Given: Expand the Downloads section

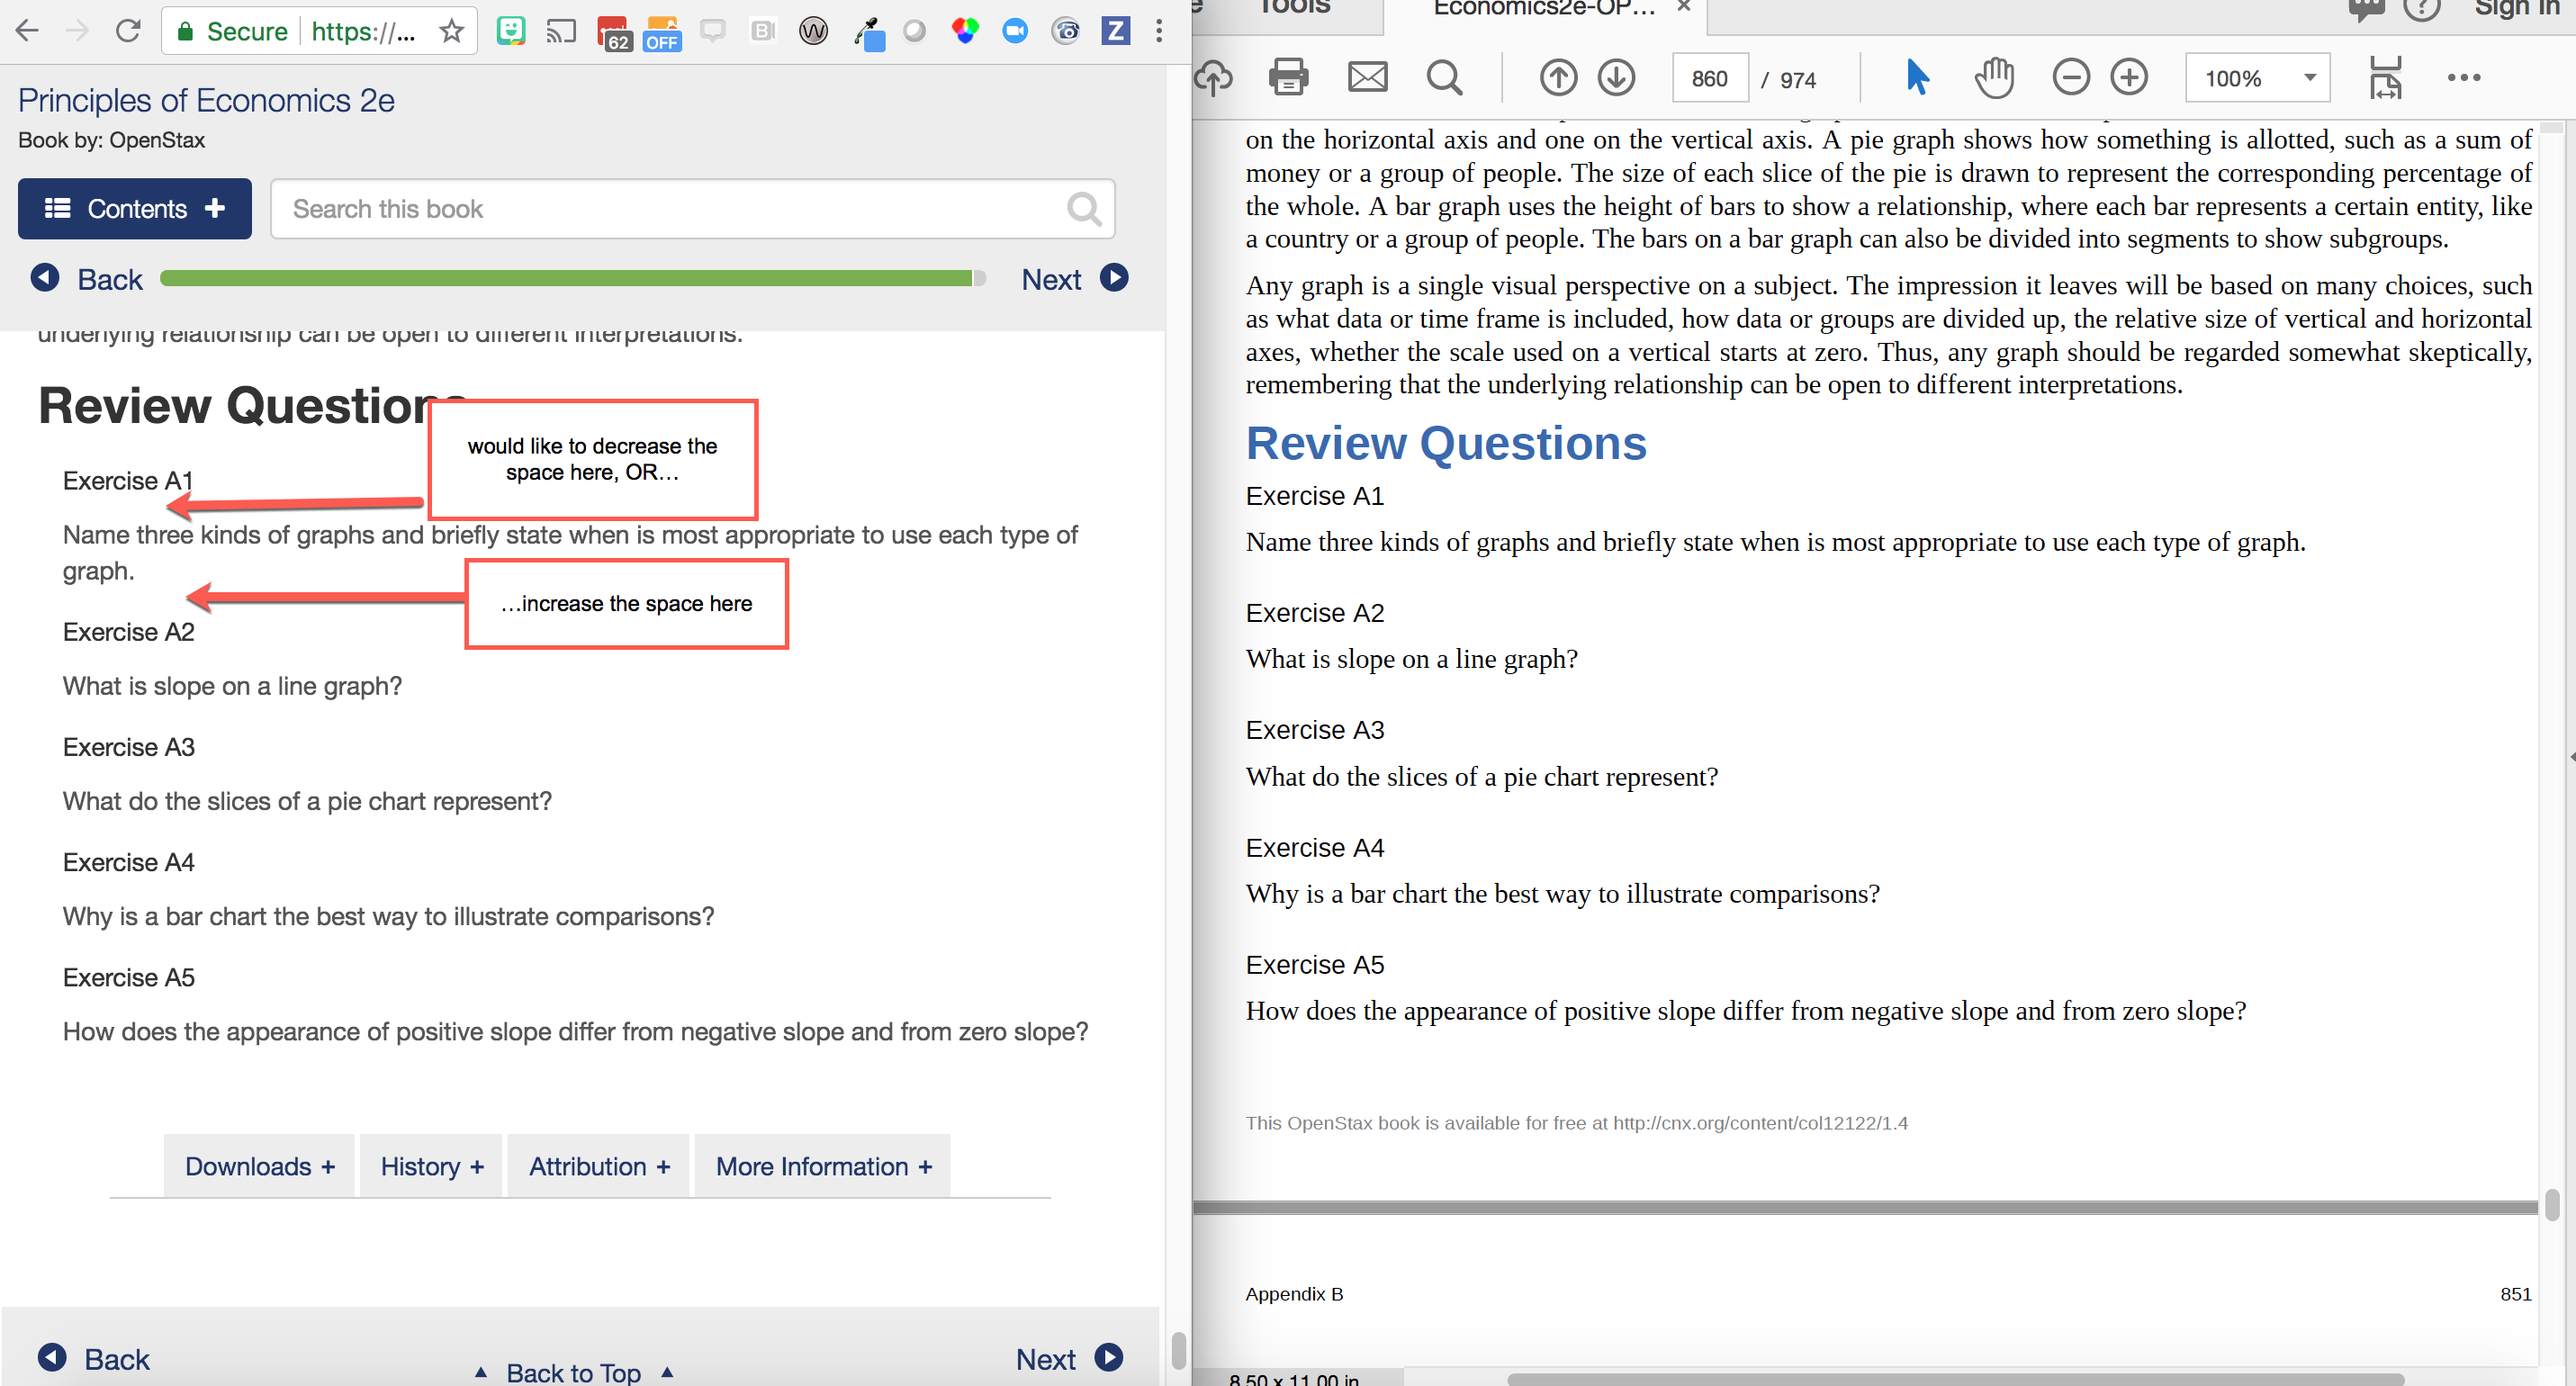Looking at the screenshot, I should (x=259, y=1166).
